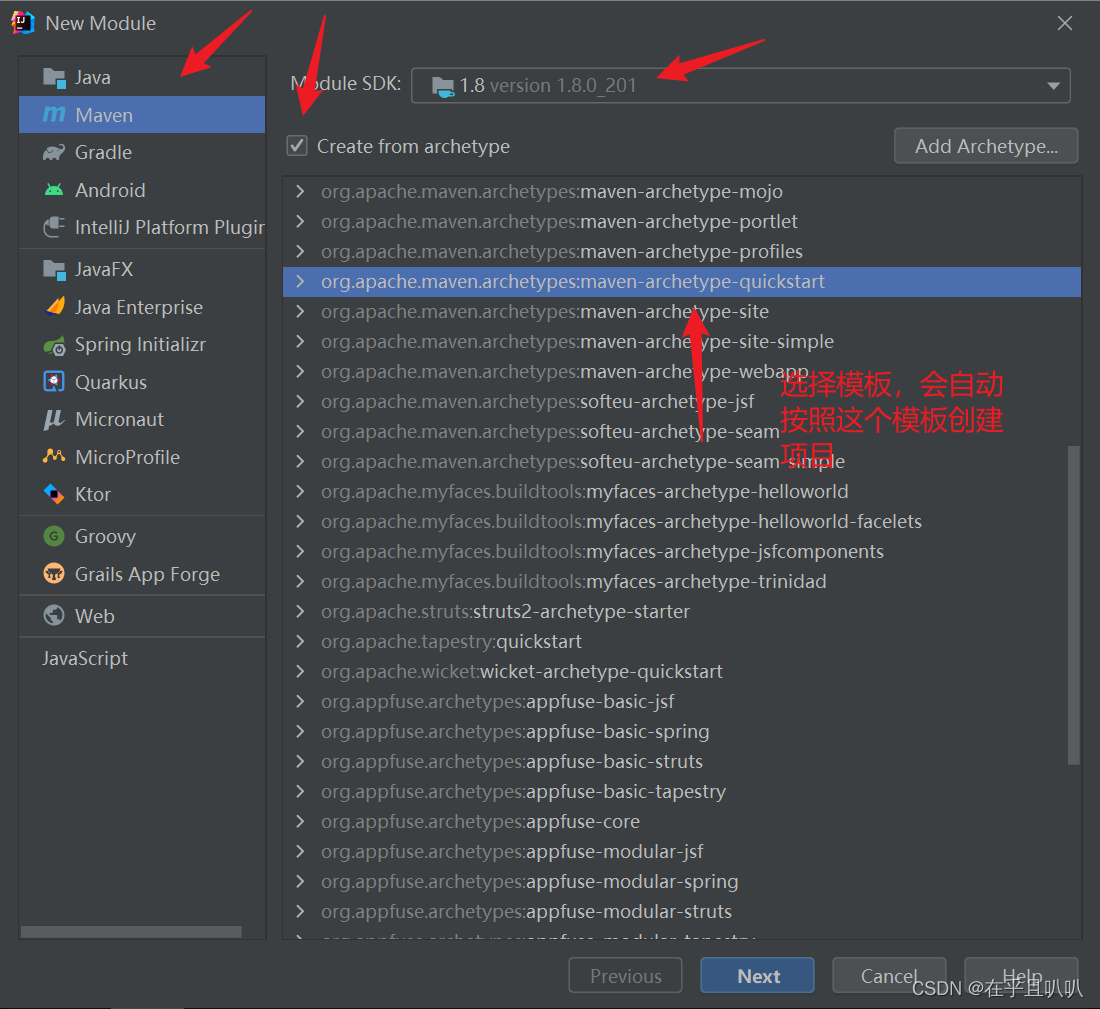Expand struts2-archetype-starter chevron
Screen dimensions: 1100x1009
coord(300,611)
